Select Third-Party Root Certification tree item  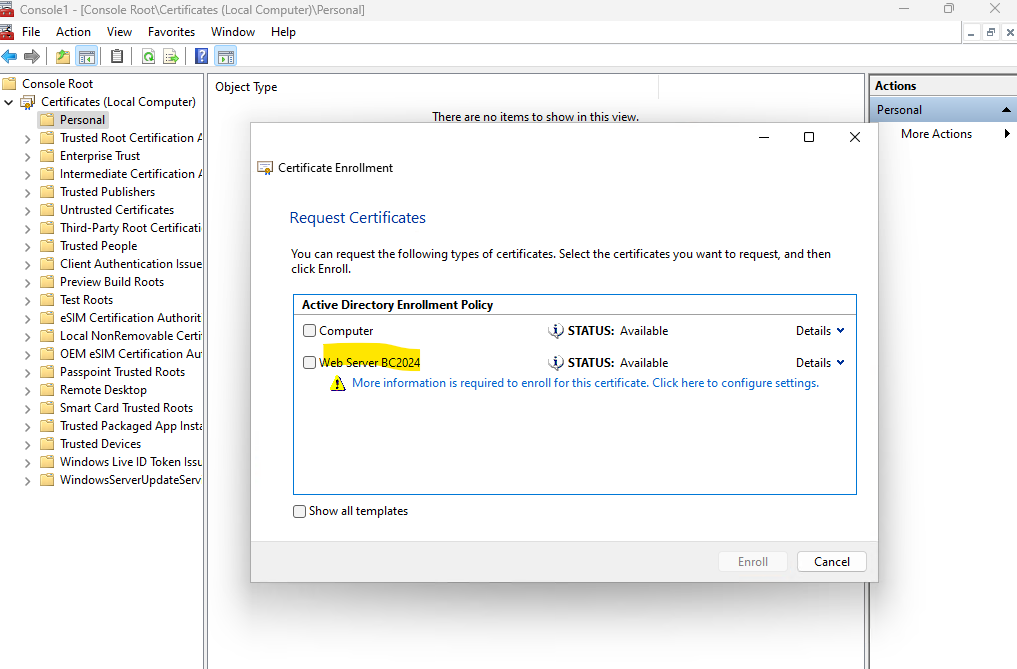pyautogui.click(x=130, y=228)
